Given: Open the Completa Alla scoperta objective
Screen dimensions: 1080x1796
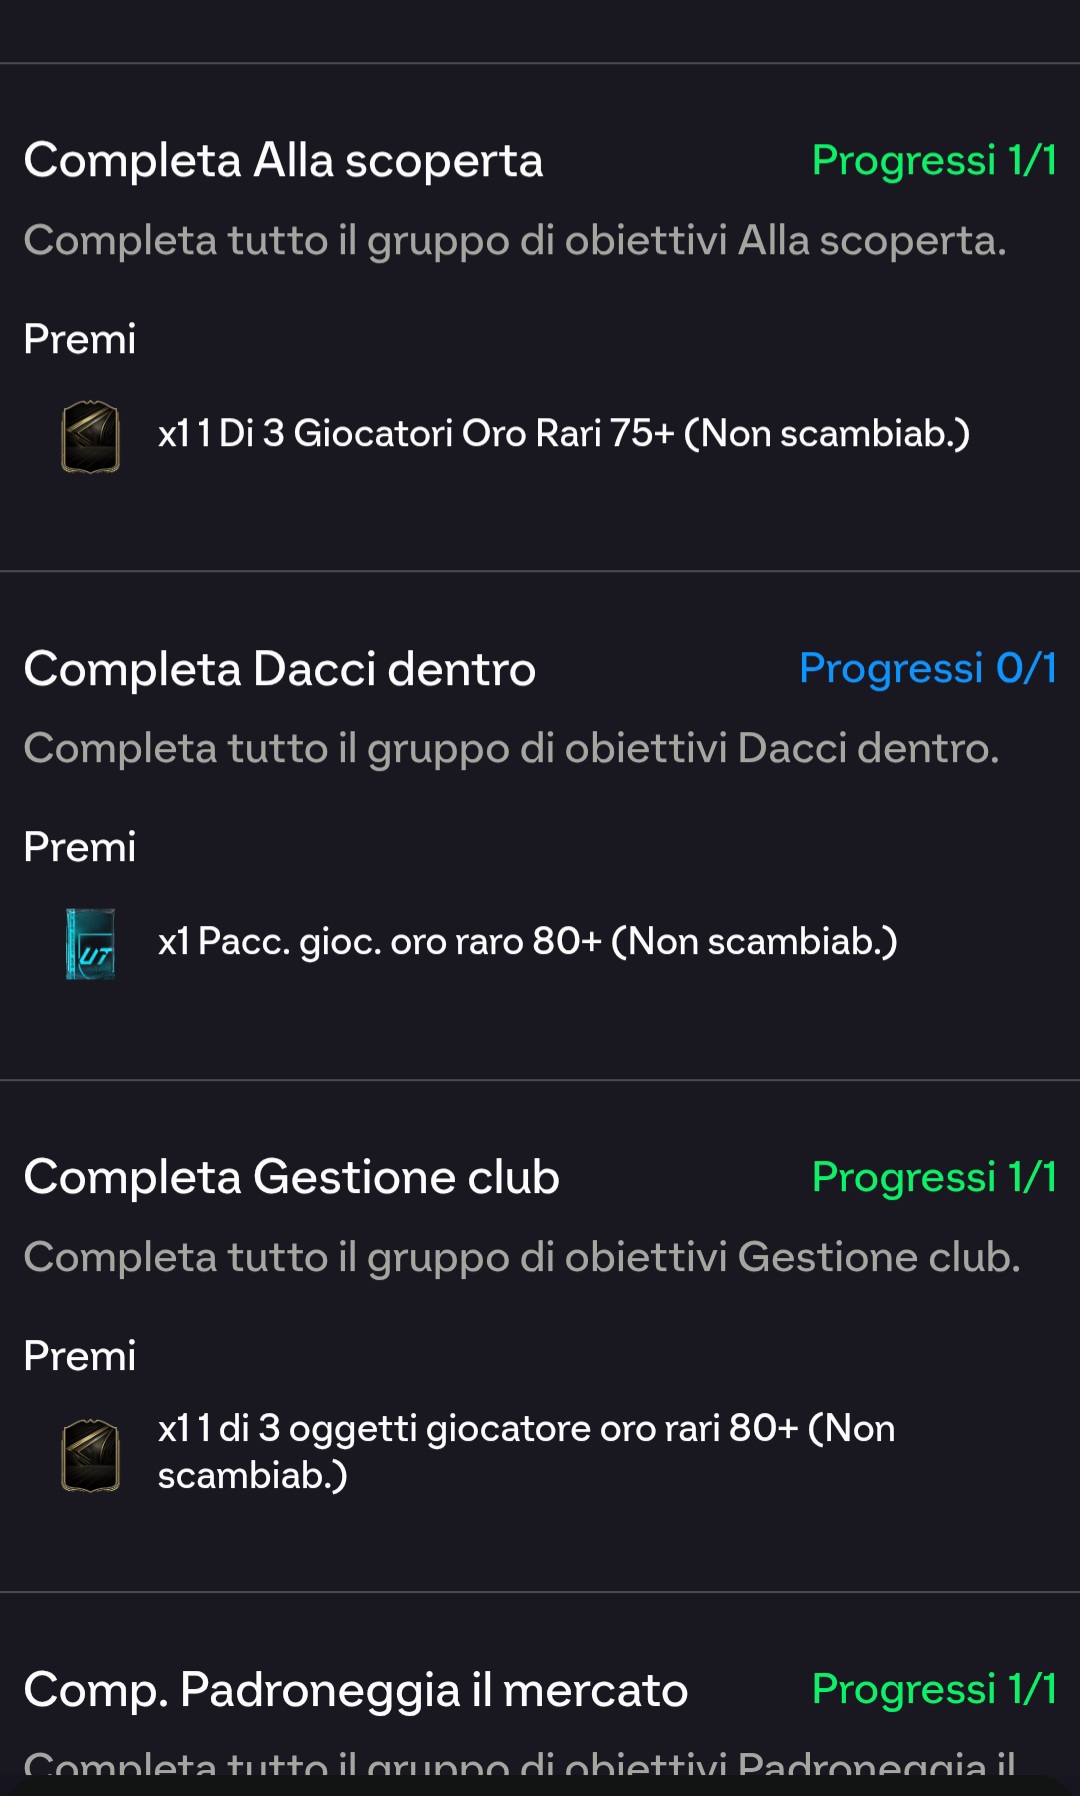Looking at the screenshot, I should (x=283, y=161).
